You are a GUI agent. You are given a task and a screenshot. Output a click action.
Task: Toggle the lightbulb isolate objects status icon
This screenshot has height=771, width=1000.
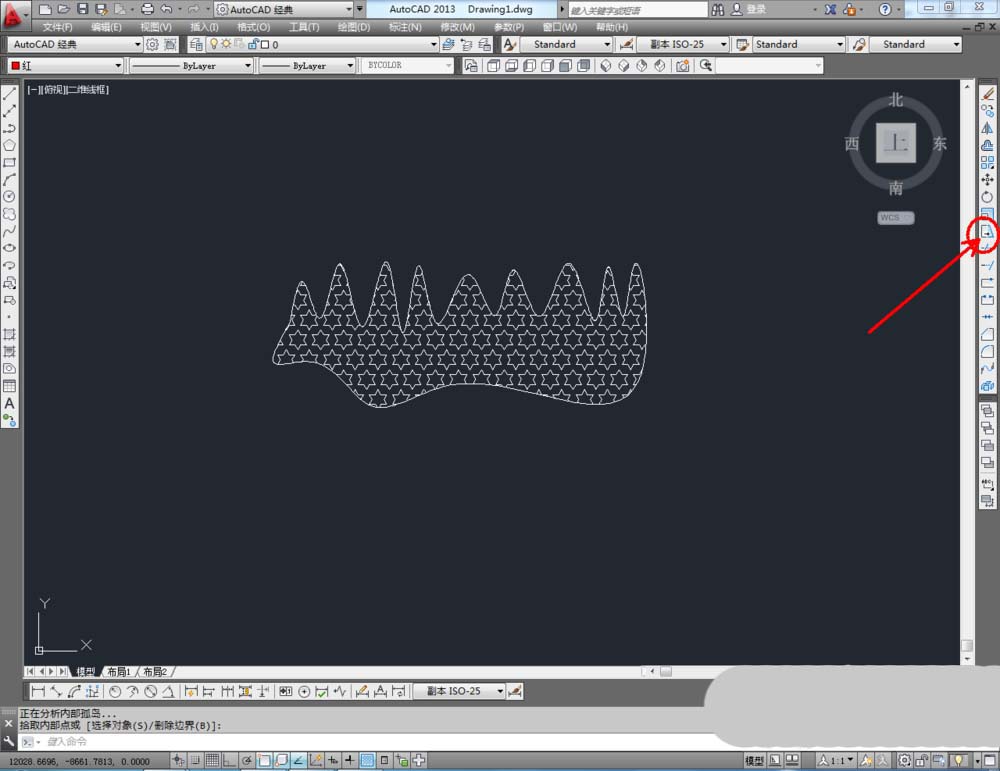coord(958,760)
